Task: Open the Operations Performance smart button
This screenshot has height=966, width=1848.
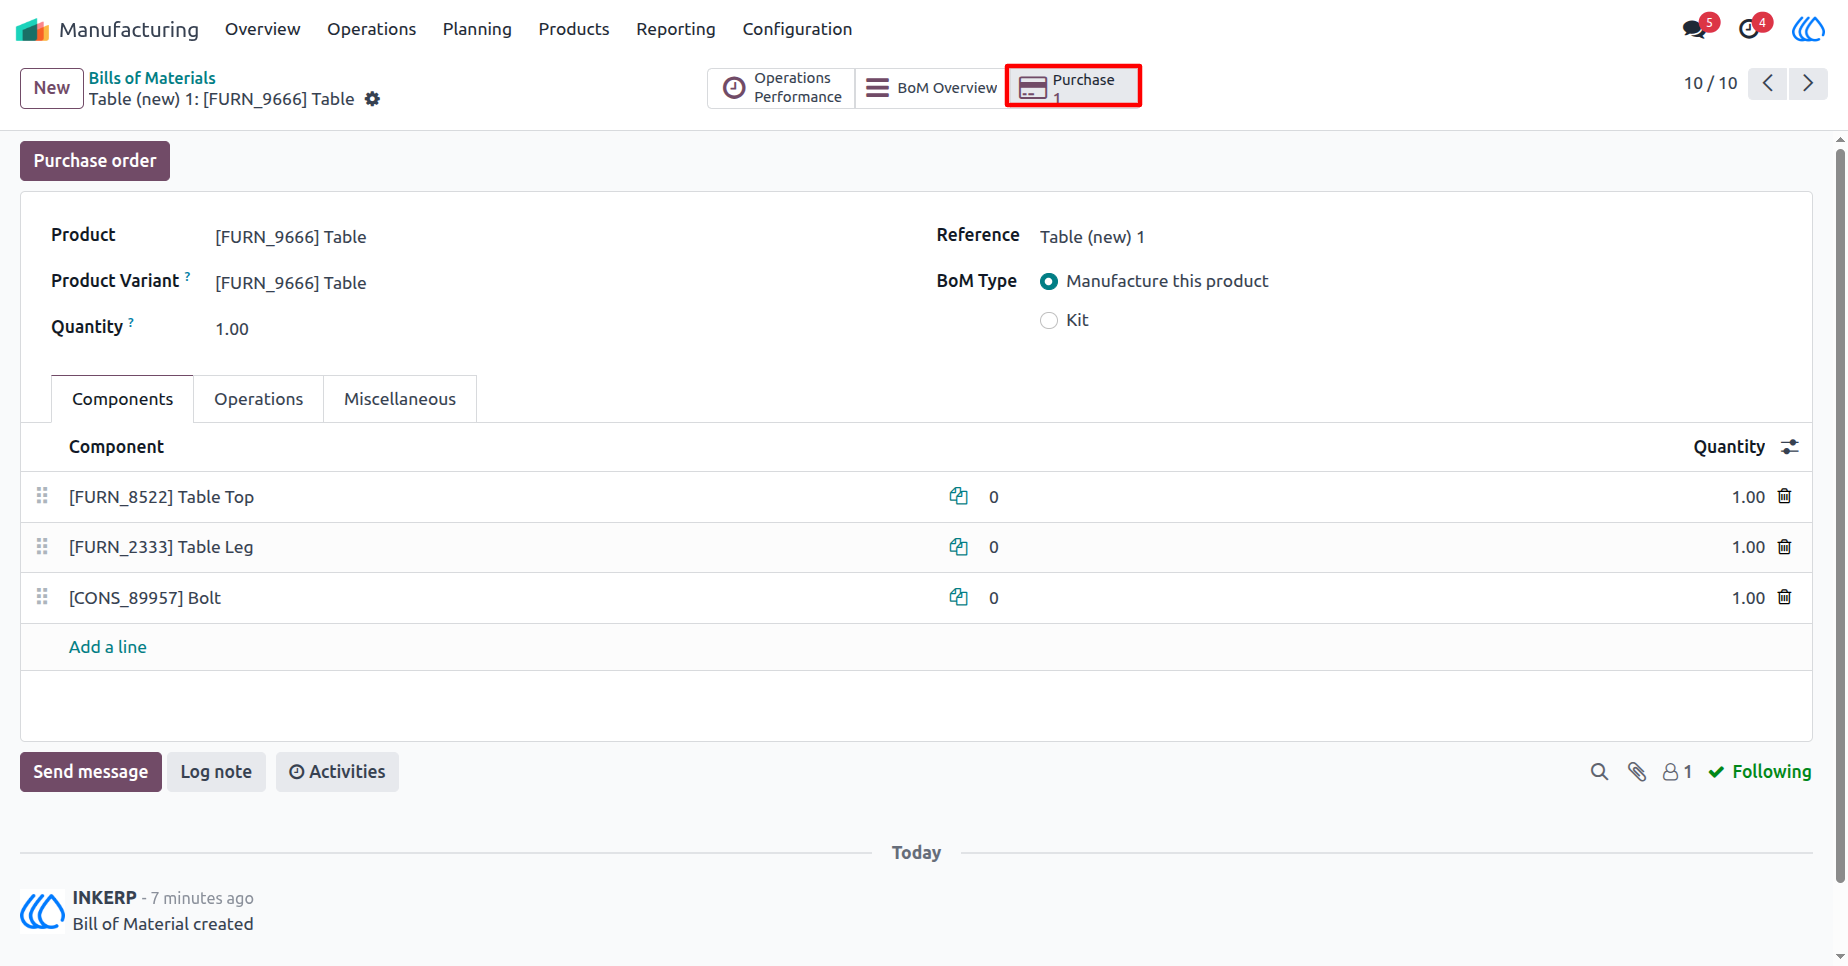Action: [x=781, y=88]
